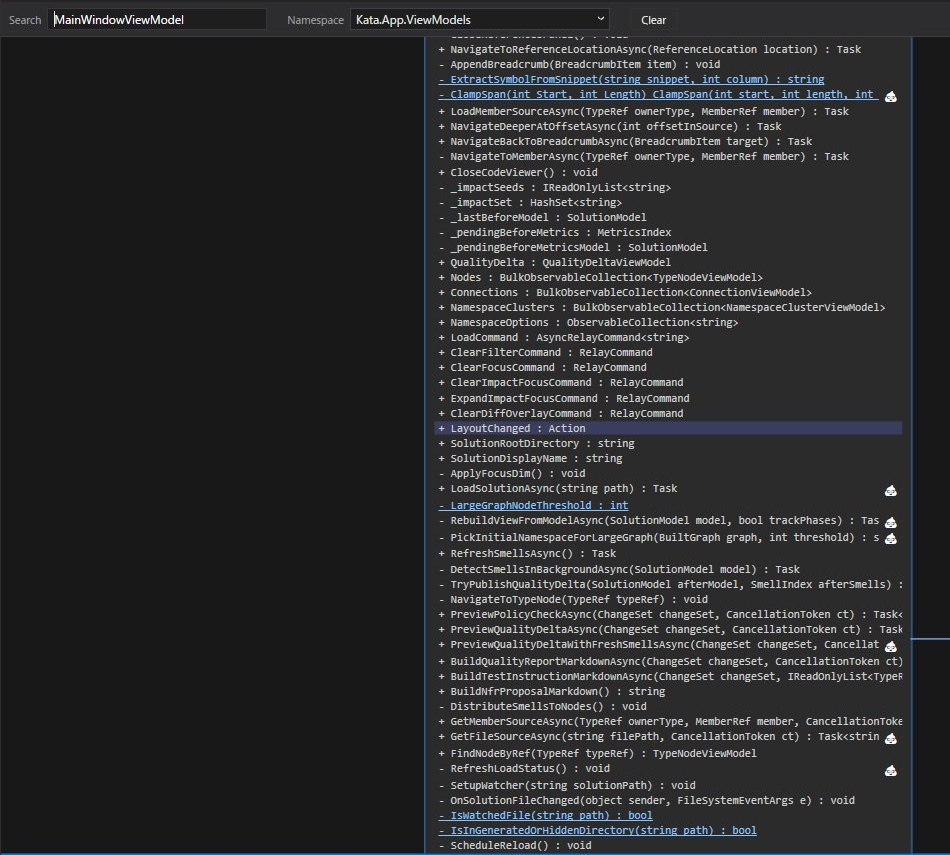The image size is (950, 855).
Task: Select NavigateToReferenceLocationAsync member row
Action: [649, 50]
